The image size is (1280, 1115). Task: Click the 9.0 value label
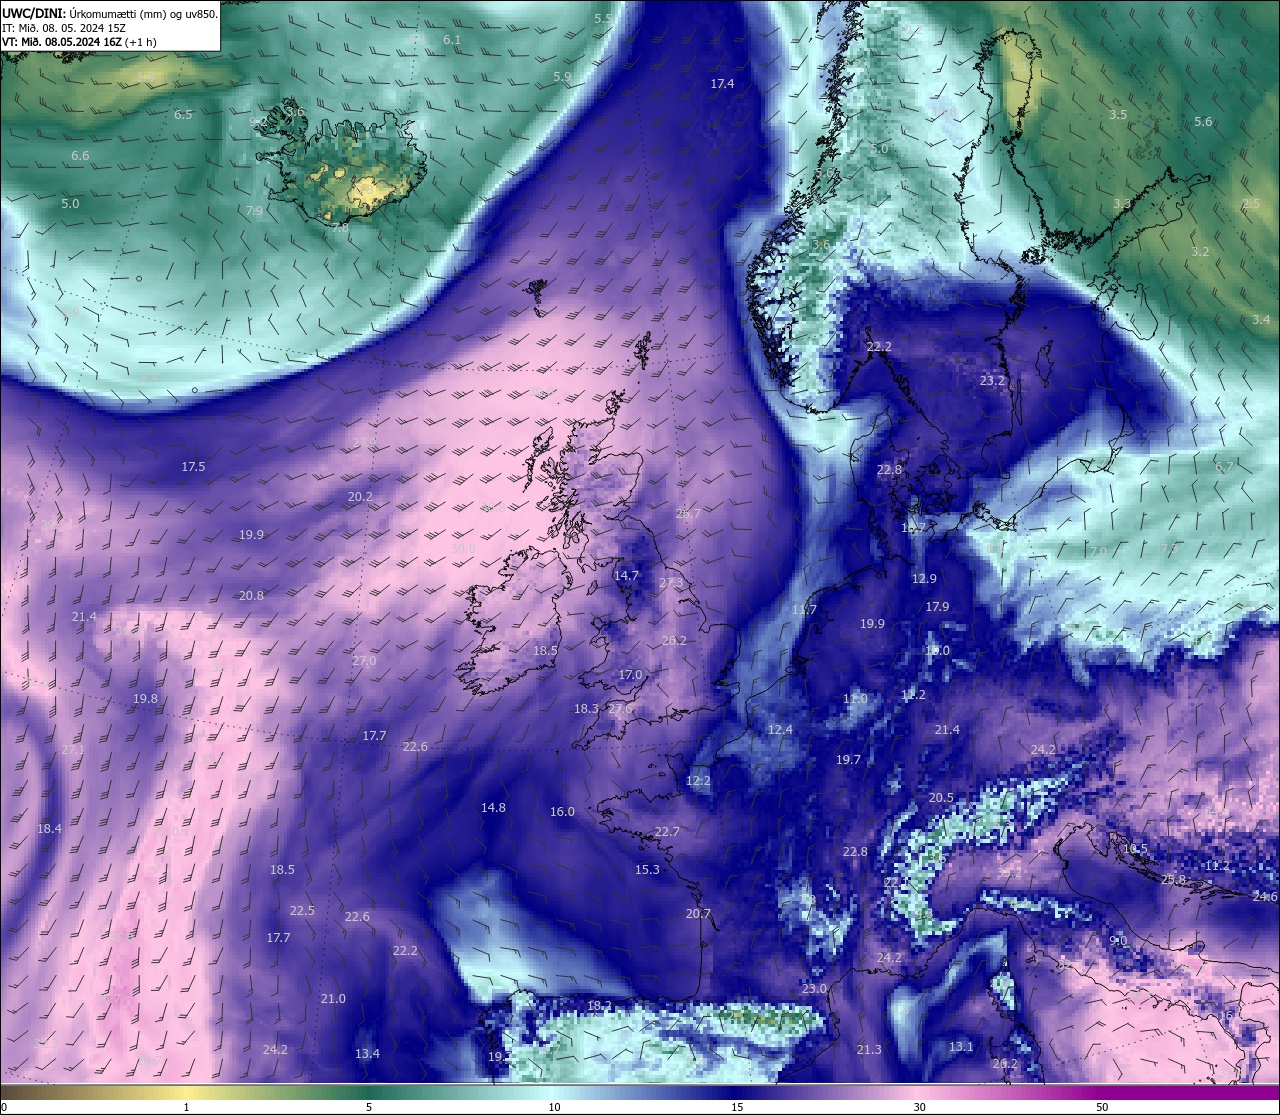pyautogui.click(x=1119, y=941)
